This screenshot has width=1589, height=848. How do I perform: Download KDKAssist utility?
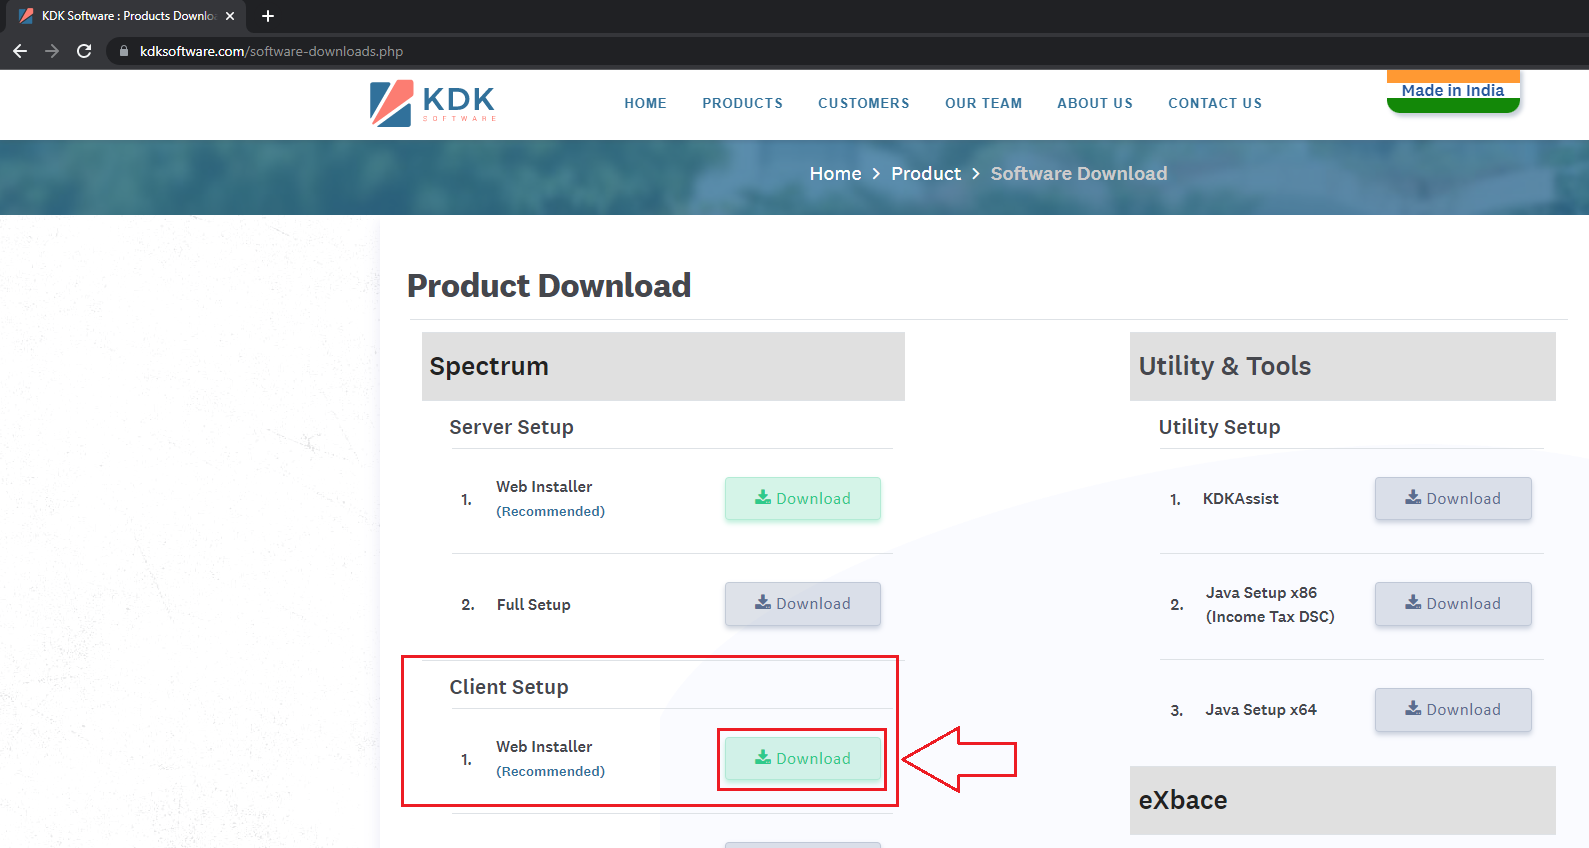[1453, 498]
